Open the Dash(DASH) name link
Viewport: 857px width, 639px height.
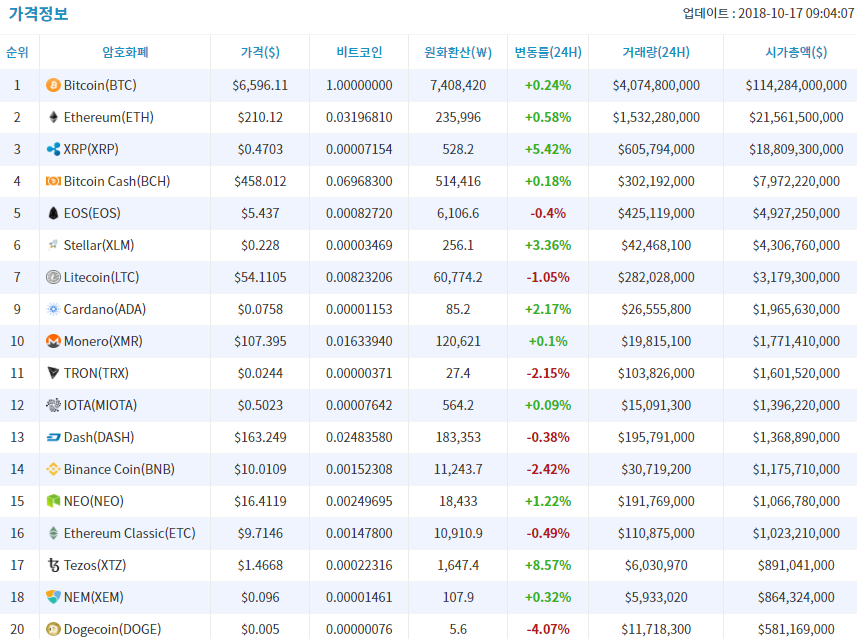click(99, 437)
